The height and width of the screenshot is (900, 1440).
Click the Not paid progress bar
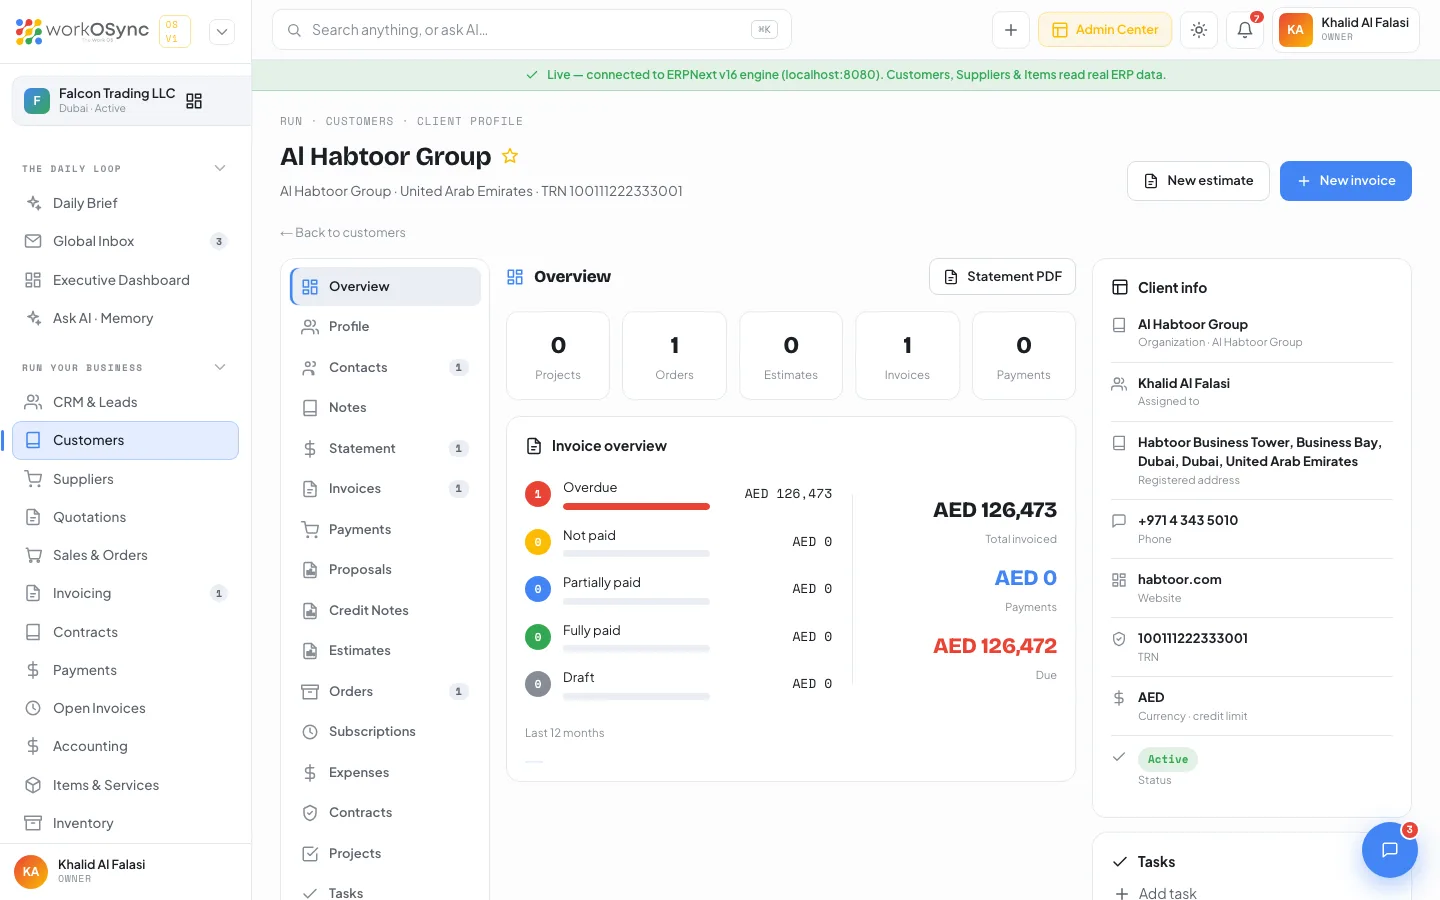[x=636, y=553]
